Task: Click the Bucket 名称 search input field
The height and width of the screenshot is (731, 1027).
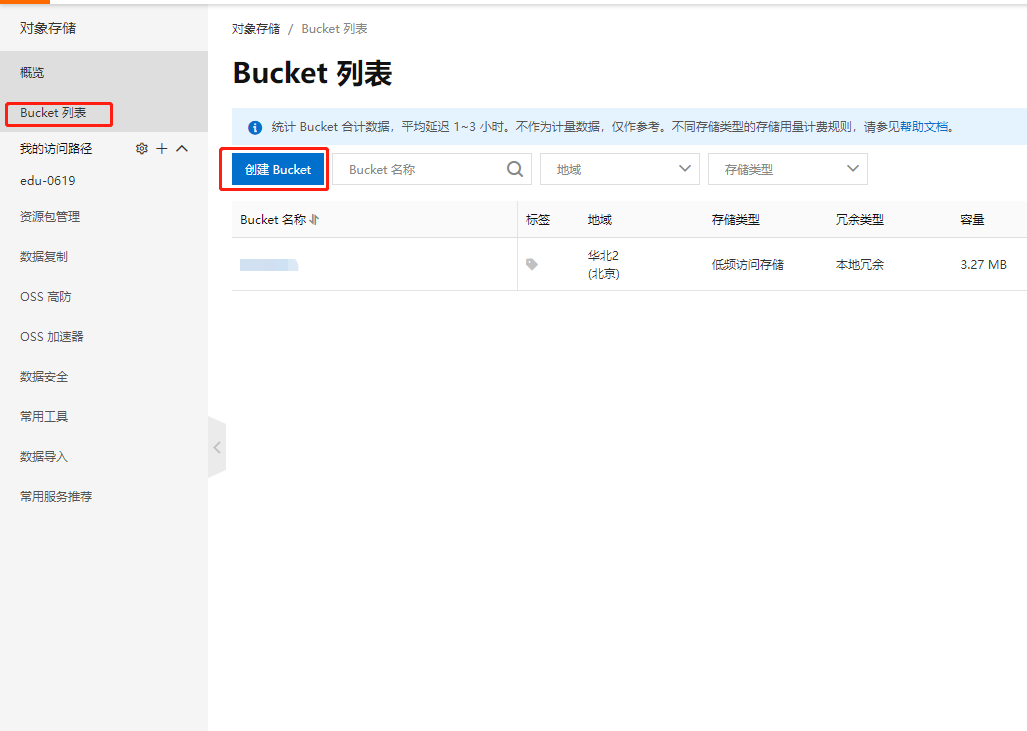Action: pos(420,169)
